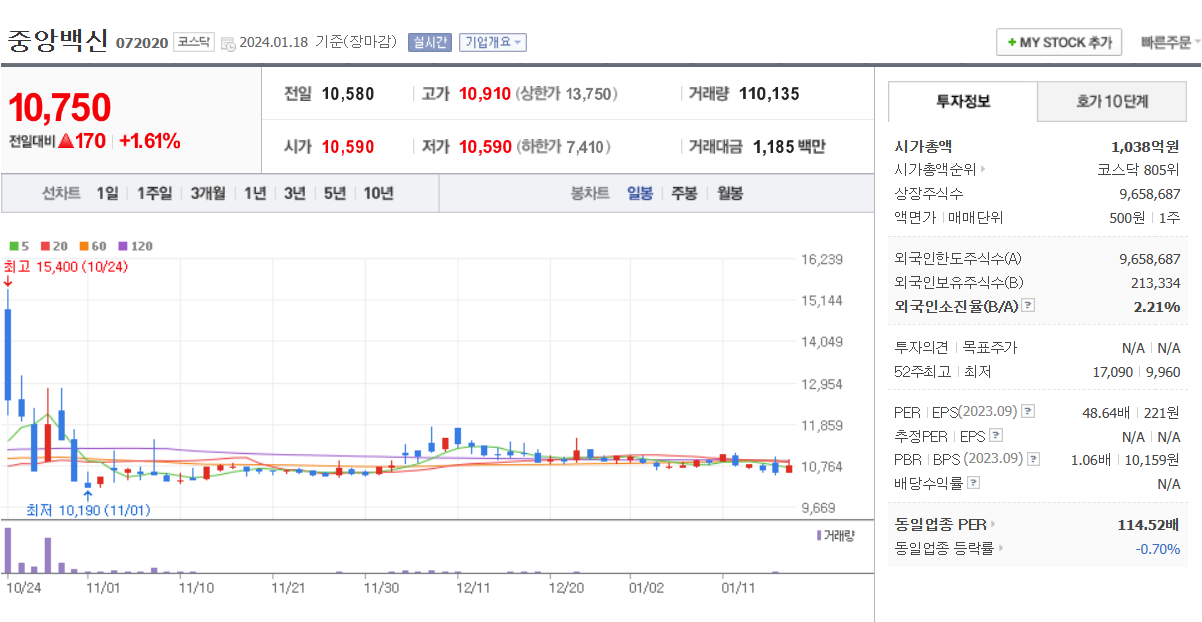Switch to the 호가10단계 tab

pyautogui.click(x=1112, y=102)
